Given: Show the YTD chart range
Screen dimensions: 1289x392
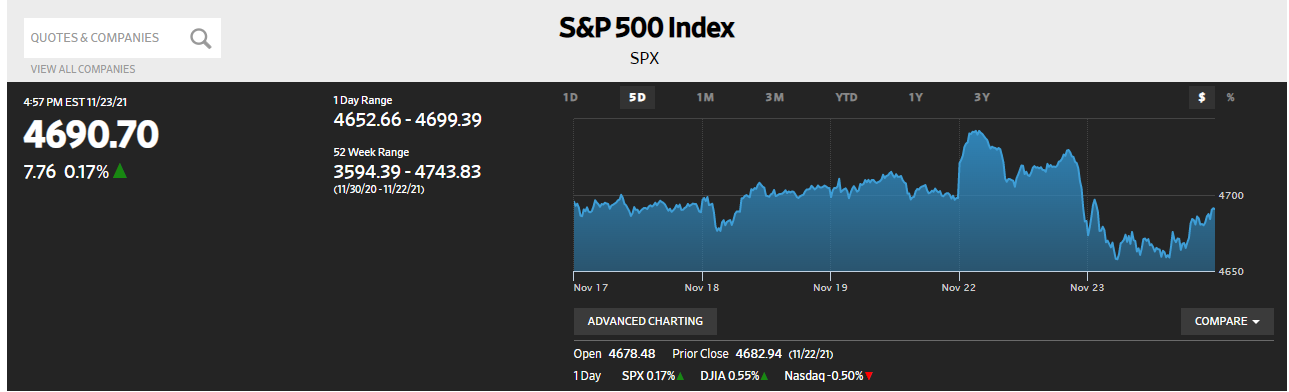Looking at the screenshot, I should coord(846,97).
